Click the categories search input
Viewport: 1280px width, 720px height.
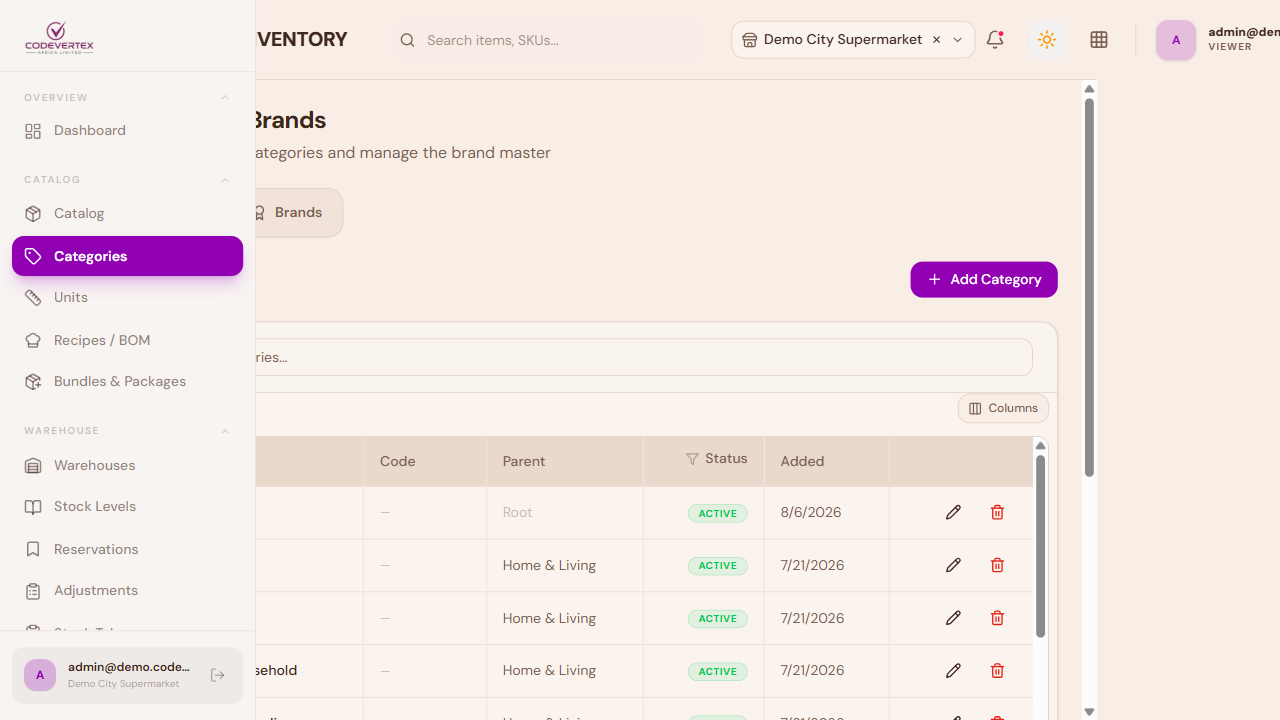644,357
